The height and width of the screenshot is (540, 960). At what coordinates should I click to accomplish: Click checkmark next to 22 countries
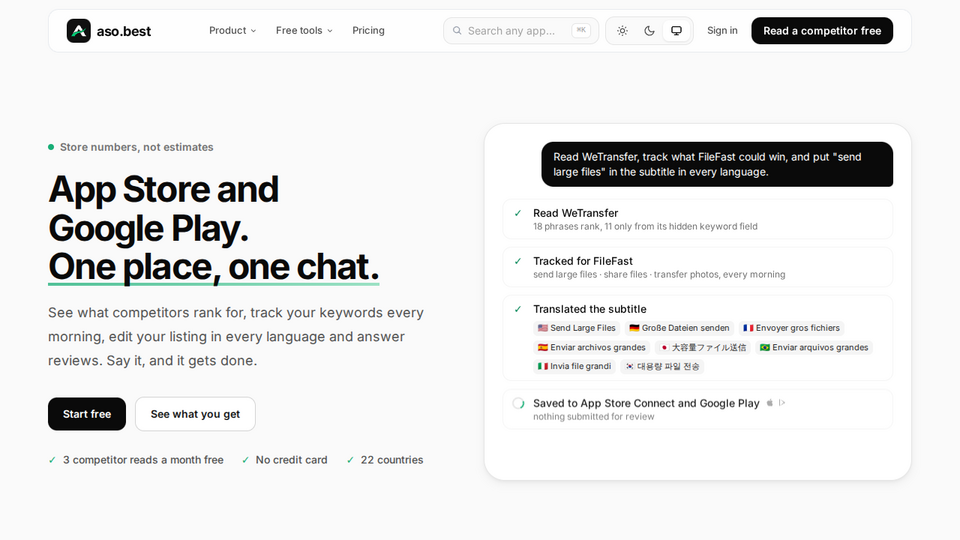(x=350, y=460)
